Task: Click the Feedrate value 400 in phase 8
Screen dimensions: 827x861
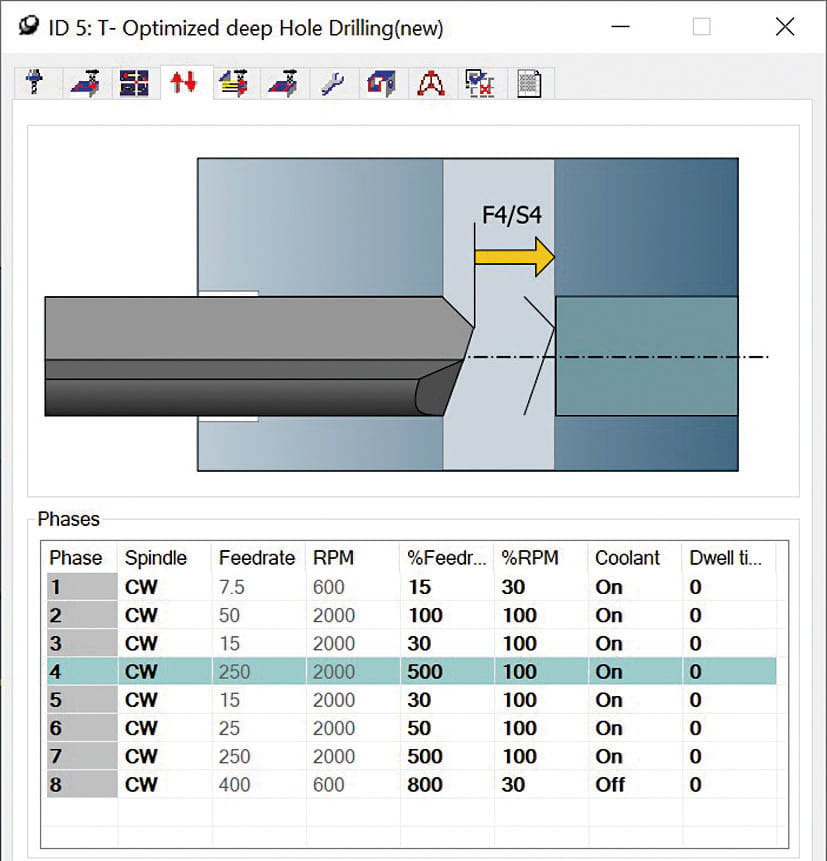Action: click(234, 785)
